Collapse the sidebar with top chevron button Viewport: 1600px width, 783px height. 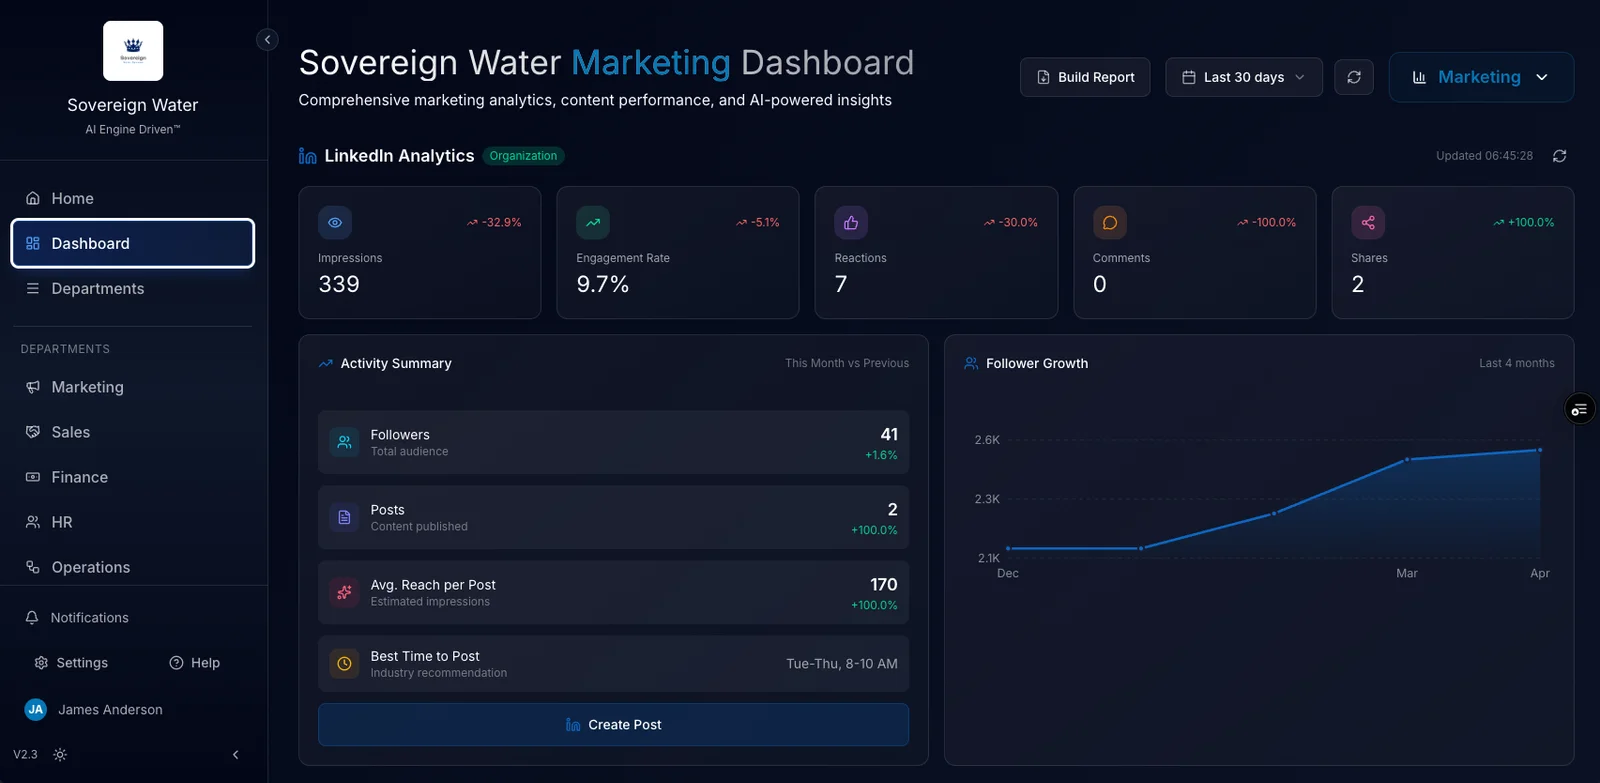(267, 40)
